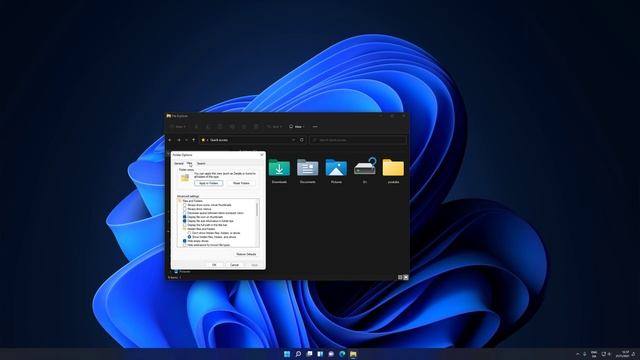640x360 pixels.
Task: Open Chat from the taskbar
Action: point(331,354)
